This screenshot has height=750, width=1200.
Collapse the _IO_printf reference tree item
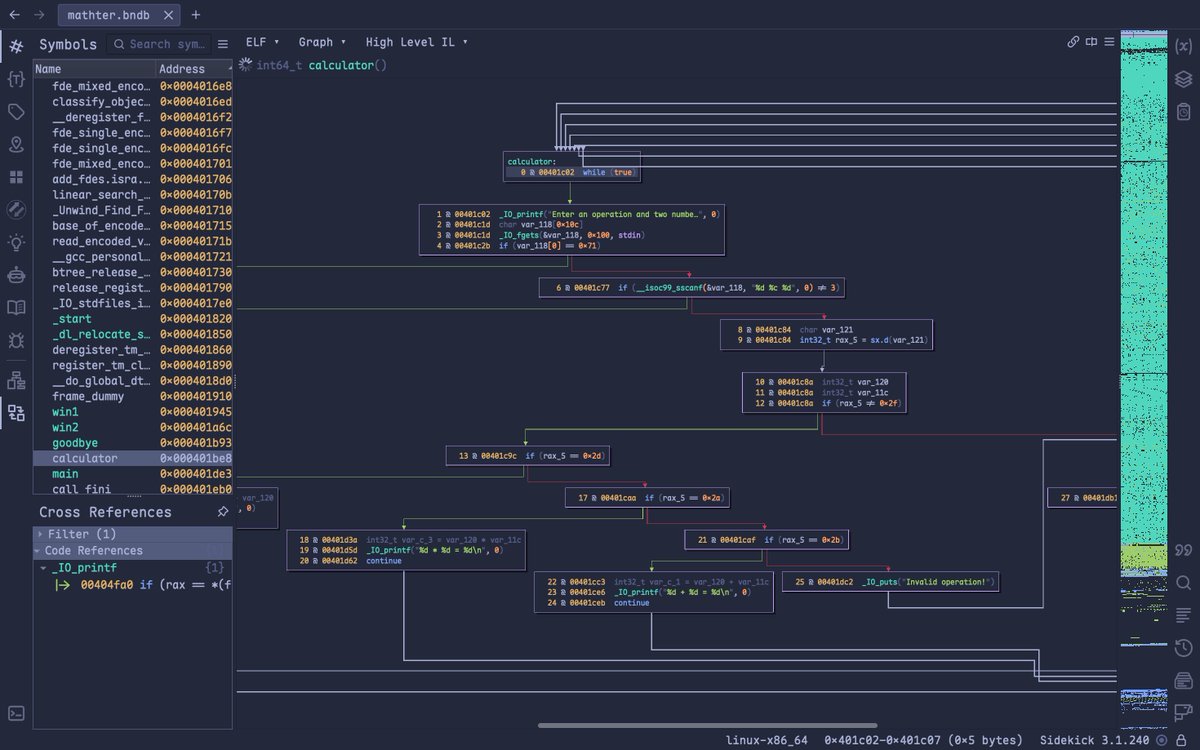[43, 567]
